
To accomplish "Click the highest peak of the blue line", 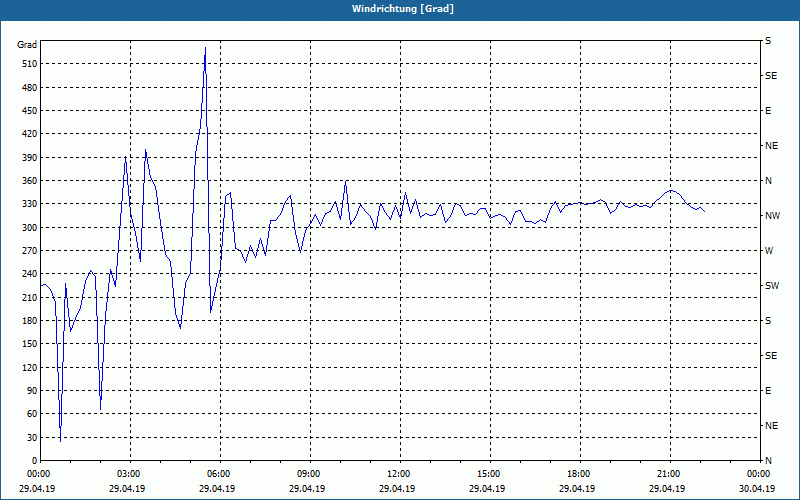I will pyautogui.click(x=205, y=48).
